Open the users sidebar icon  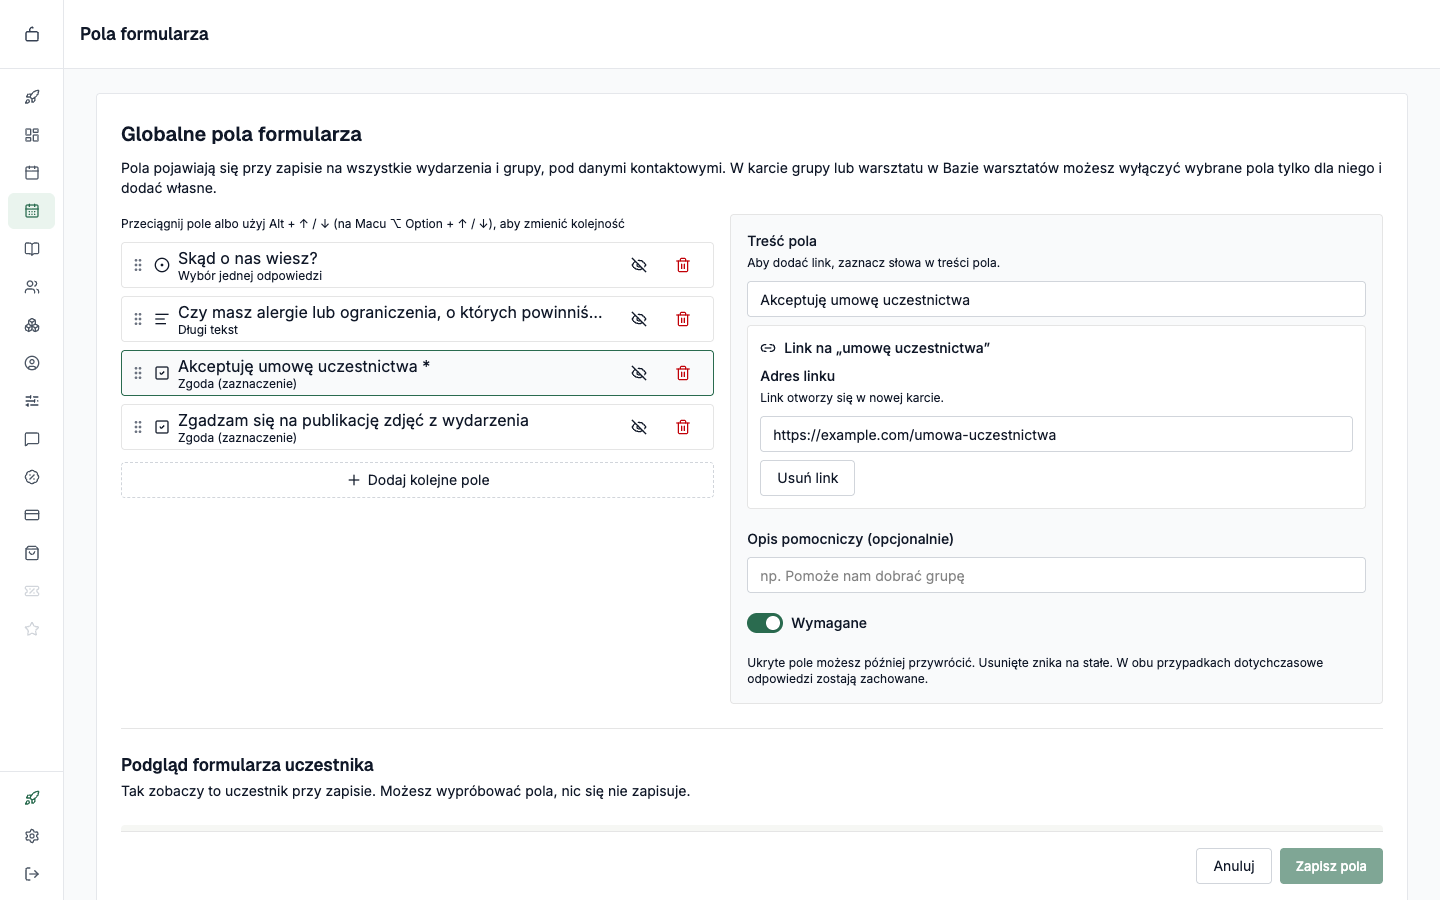coord(32,287)
